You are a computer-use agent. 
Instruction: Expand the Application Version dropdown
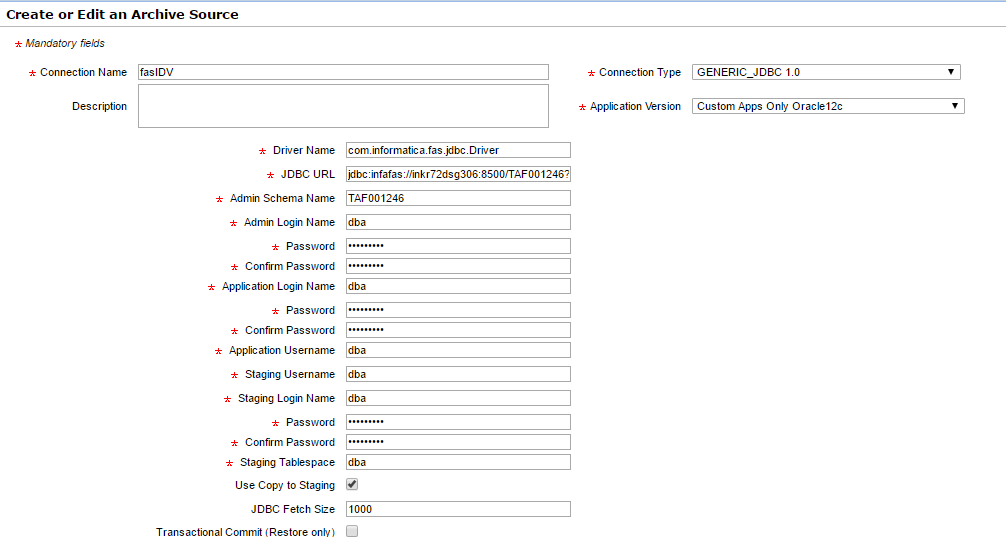[x=828, y=106]
